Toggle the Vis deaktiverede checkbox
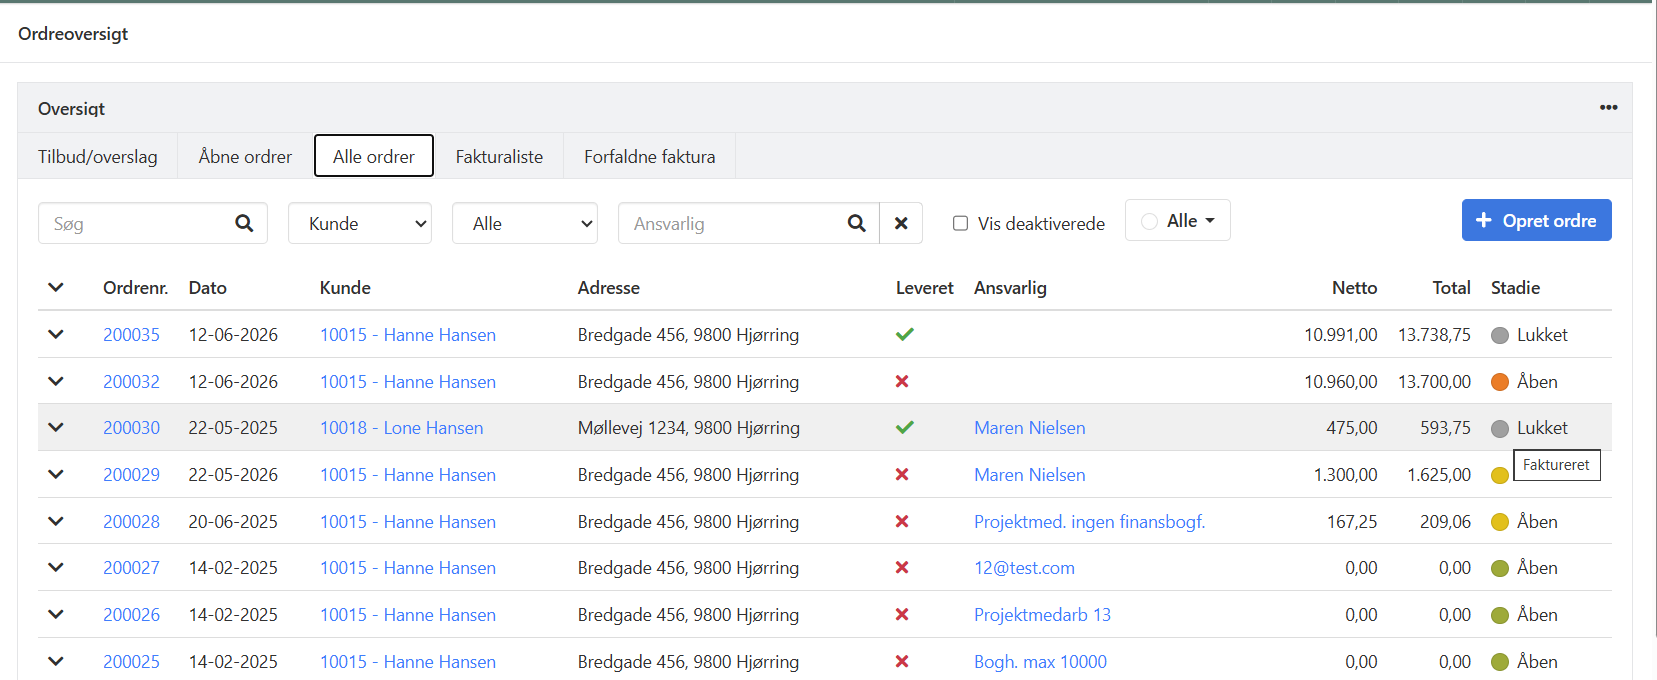 pos(960,223)
